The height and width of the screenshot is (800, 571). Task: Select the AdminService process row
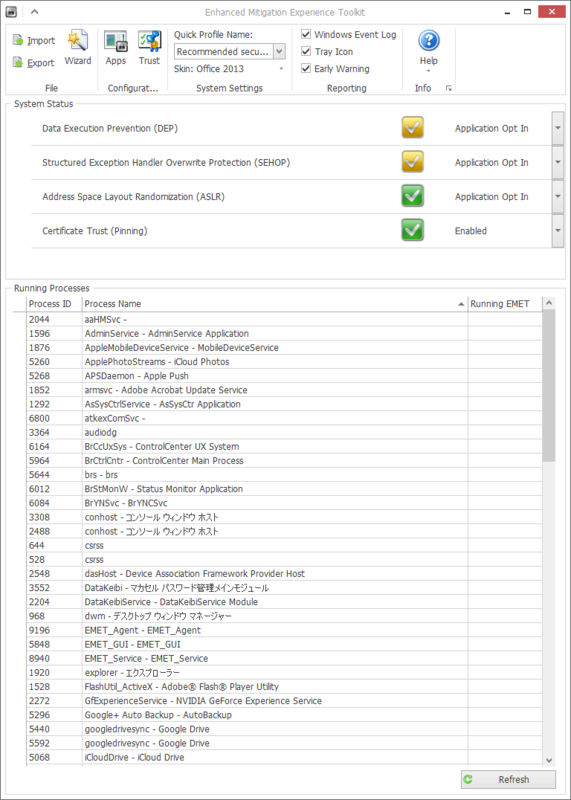[x=285, y=334]
